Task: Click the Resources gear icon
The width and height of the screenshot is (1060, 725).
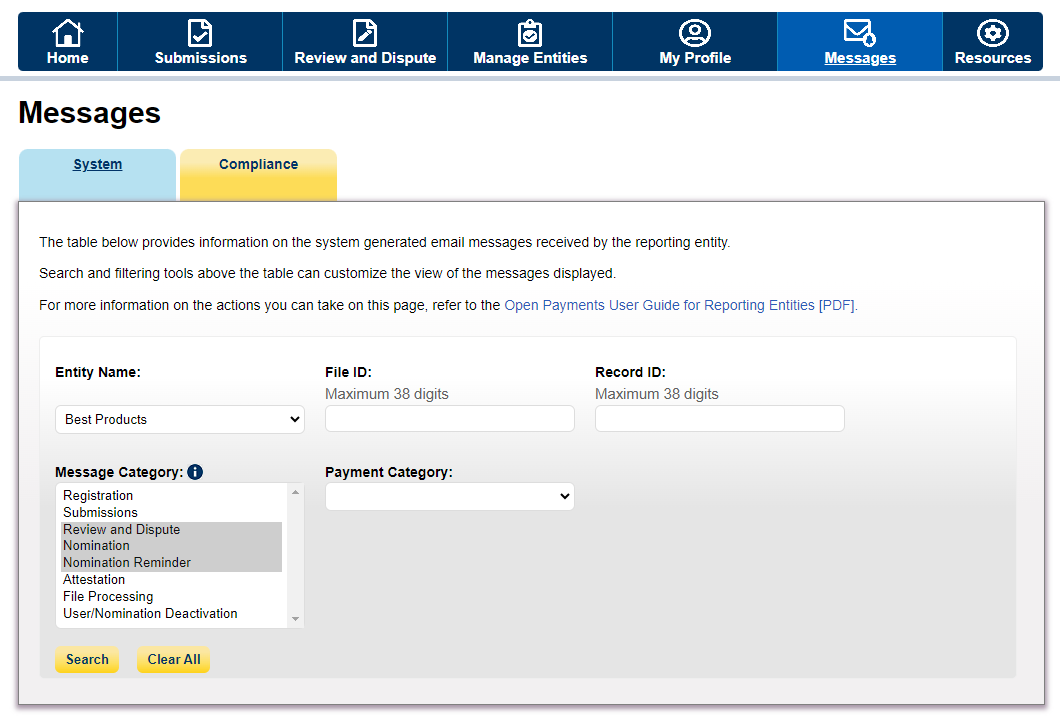Action: coord(992,32)
